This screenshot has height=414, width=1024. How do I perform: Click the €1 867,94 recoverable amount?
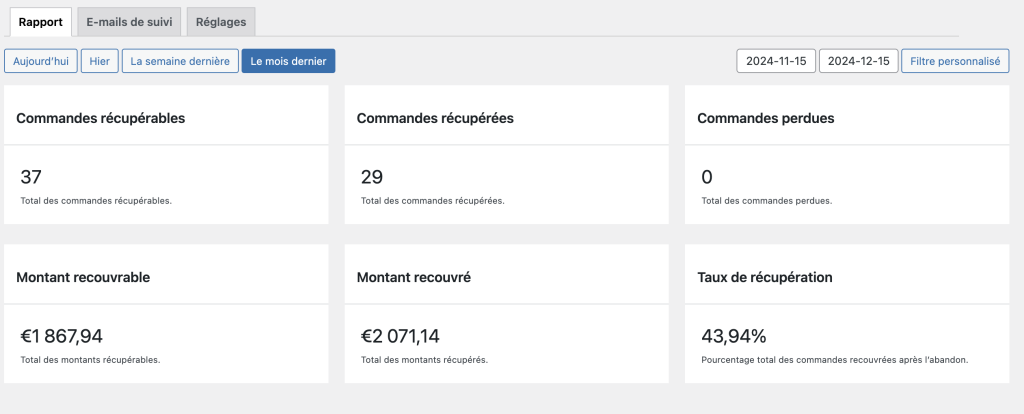tap(63, 337)
